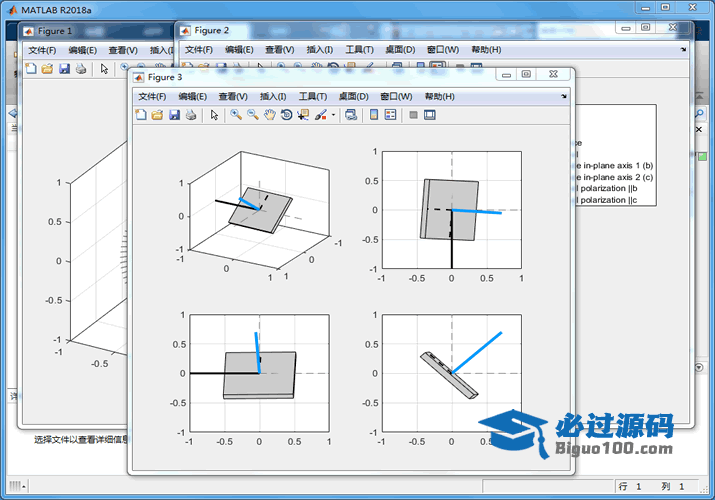Click Open File icon in Figure 3 toolbar
Viewport: 715px width, 500px height.
[x=158, y=115]
